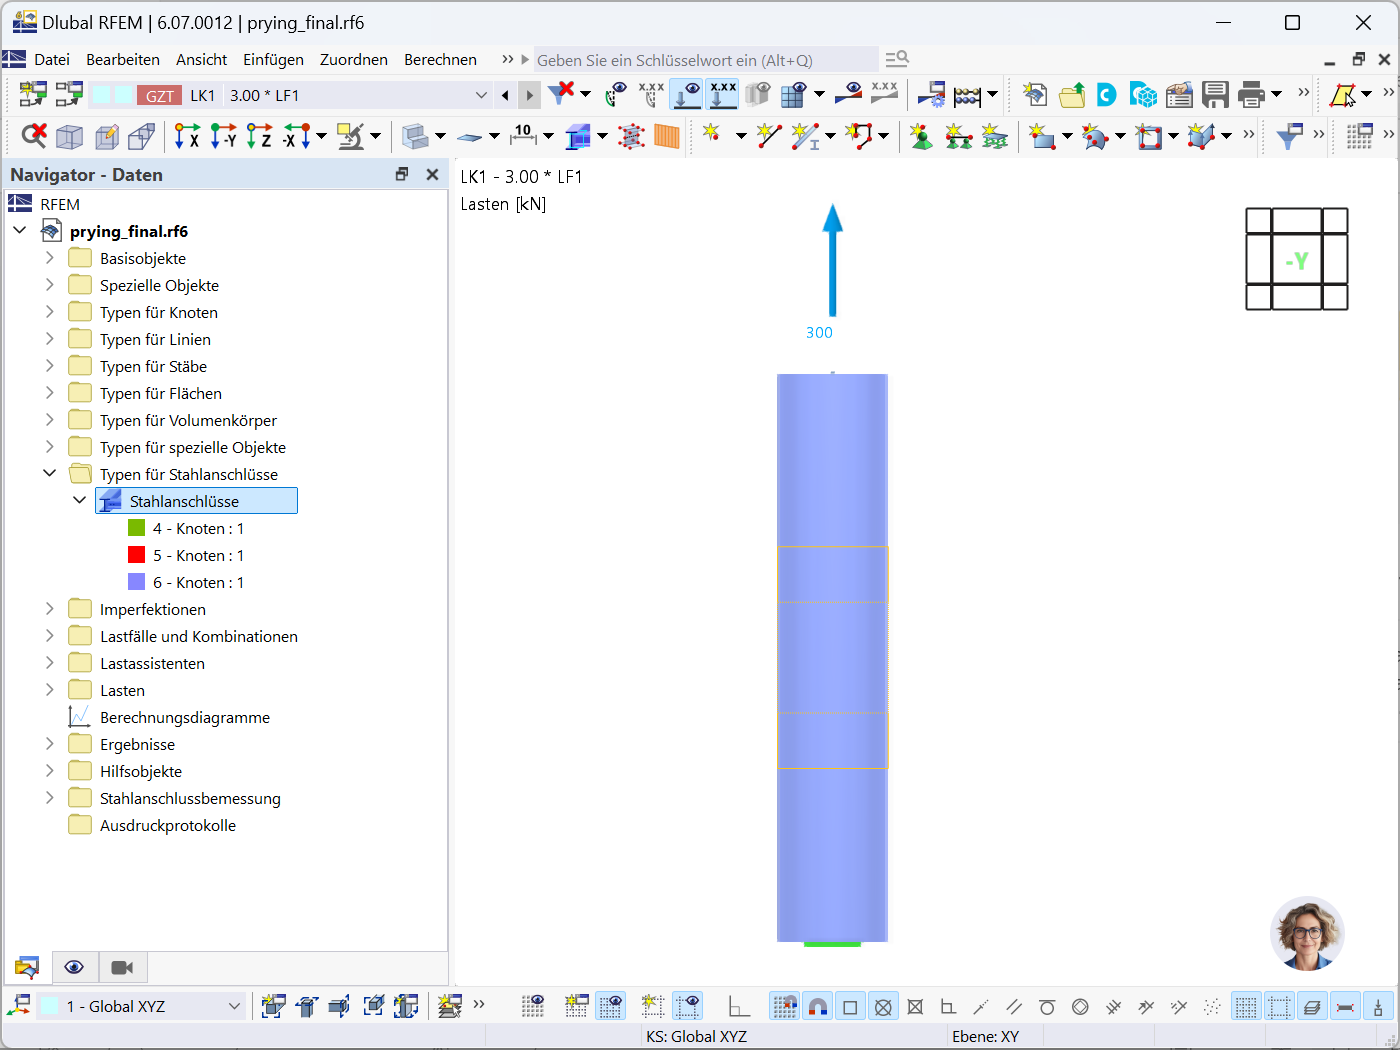Click the save file floppy icon
Viewport: 1400px width, 1050px height.
(x=1215, y=95)
